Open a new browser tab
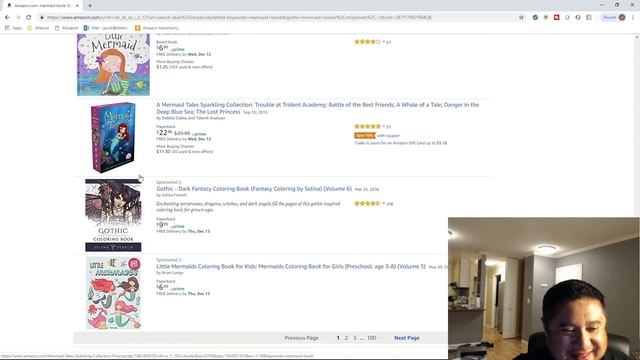The width and height of the screenshot is (640, 360). pyautogui.click(x=90, y=6)
